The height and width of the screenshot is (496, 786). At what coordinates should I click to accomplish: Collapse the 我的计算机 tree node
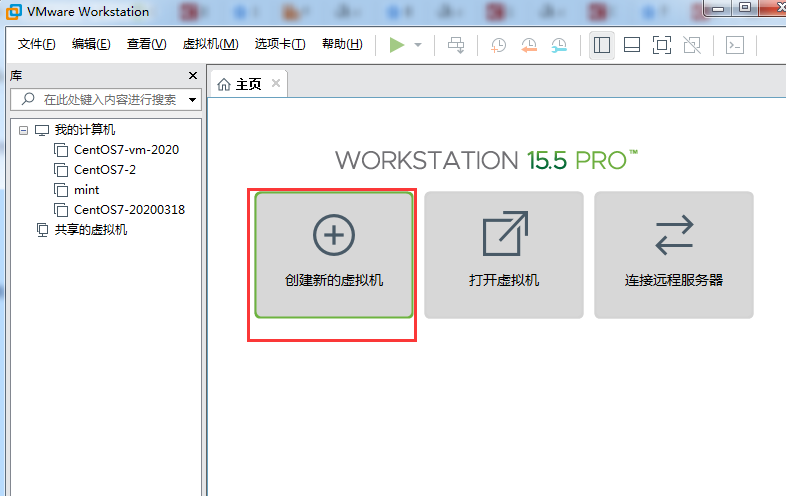[23, 130]
